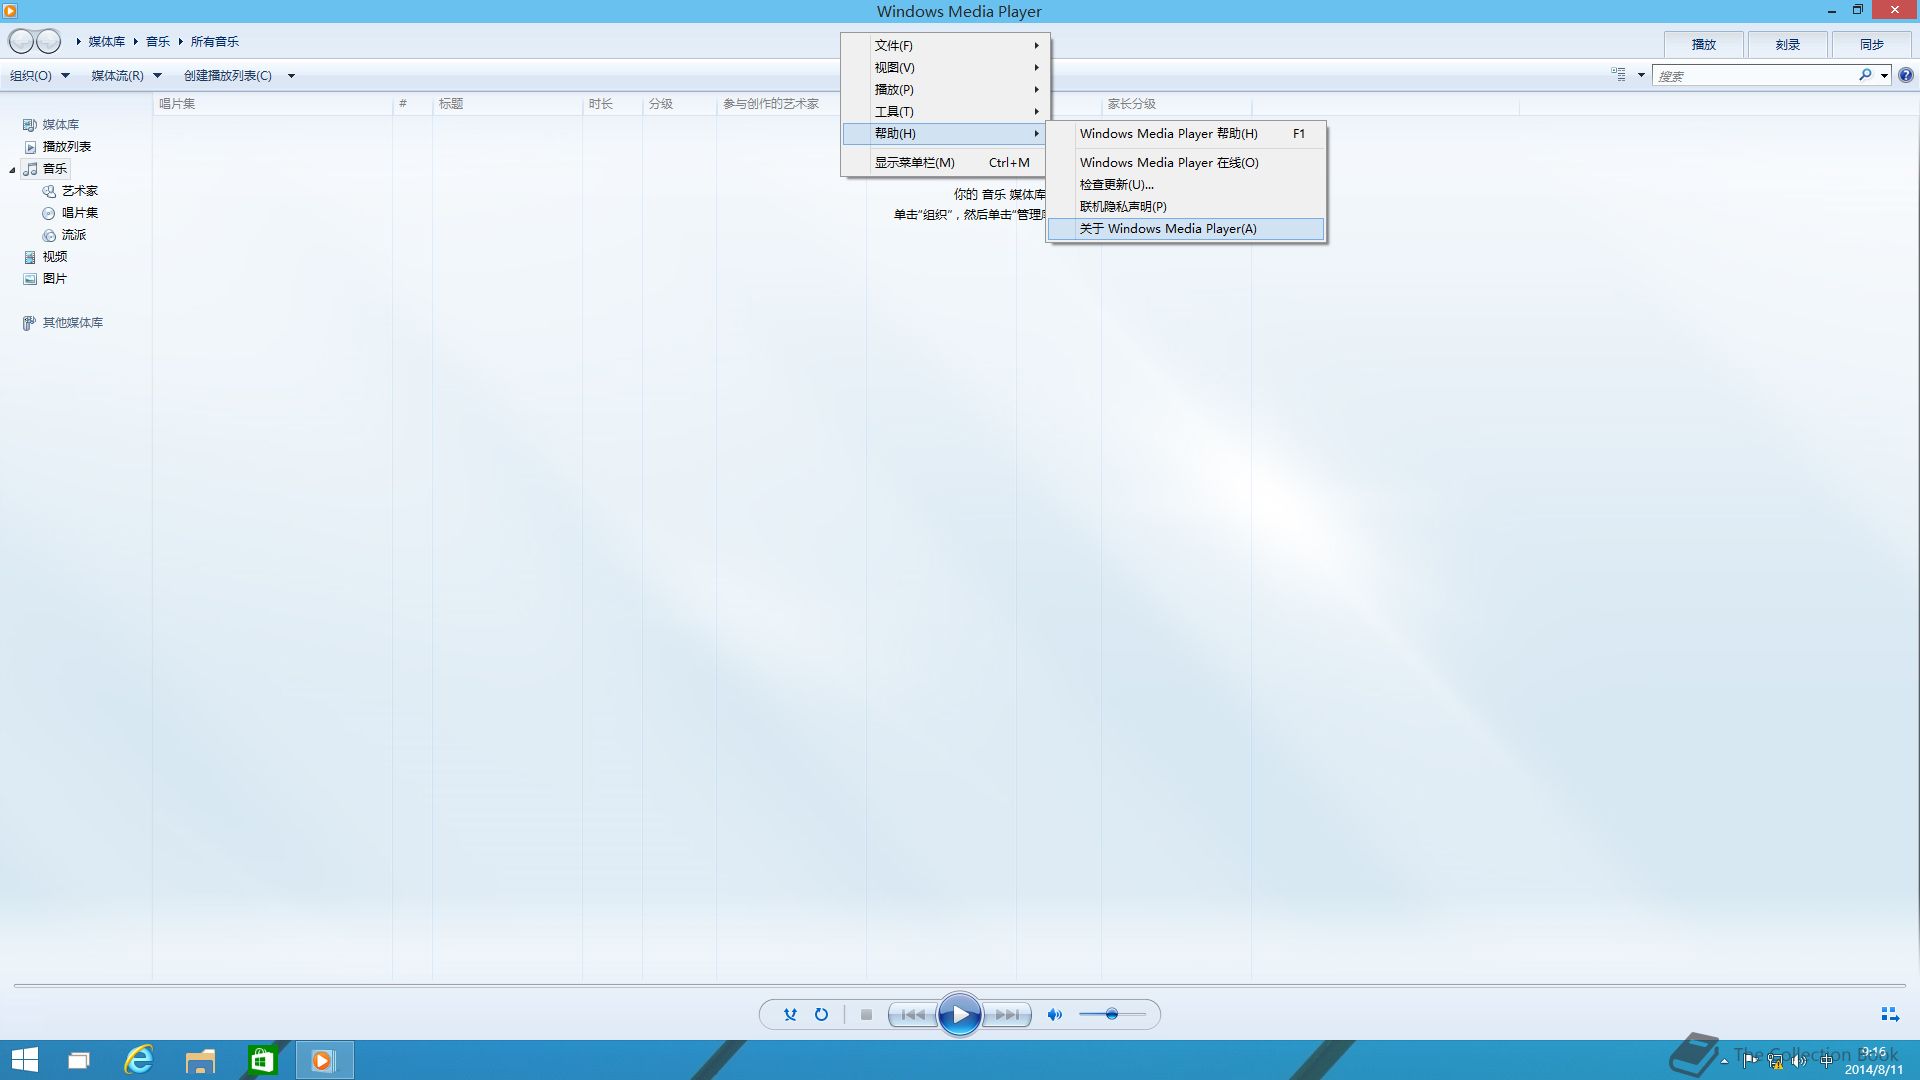Screen dimensions: 1920x1080
Task: Switch to Now Playing mode icon
Action: pyautogui.click(x=1889, y=1014)
